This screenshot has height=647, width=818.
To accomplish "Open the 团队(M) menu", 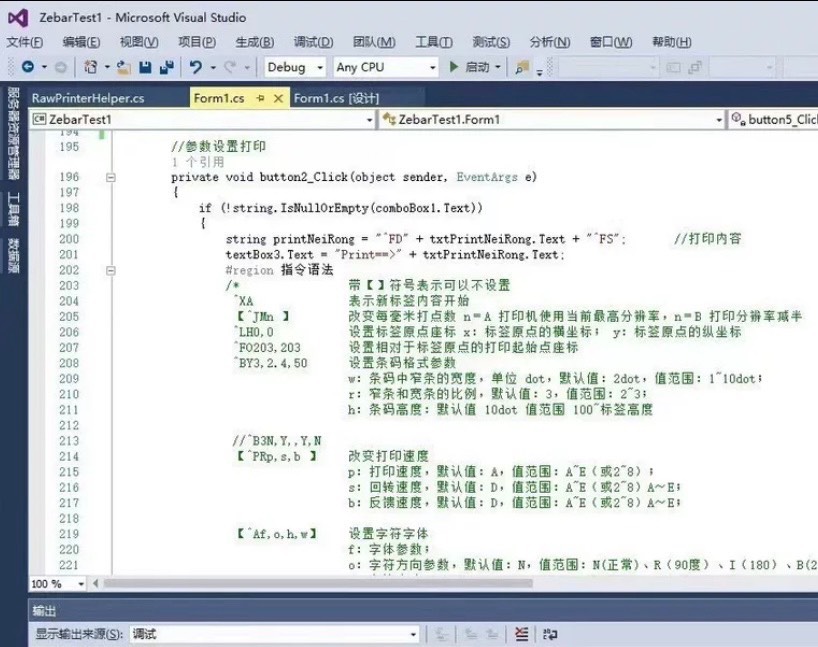I will (374, 42).
